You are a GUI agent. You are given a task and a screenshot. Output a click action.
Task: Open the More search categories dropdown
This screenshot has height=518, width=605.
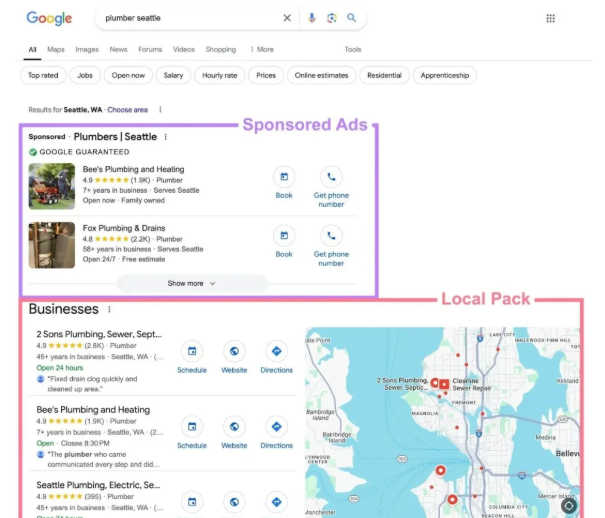(x=262, y=49)
